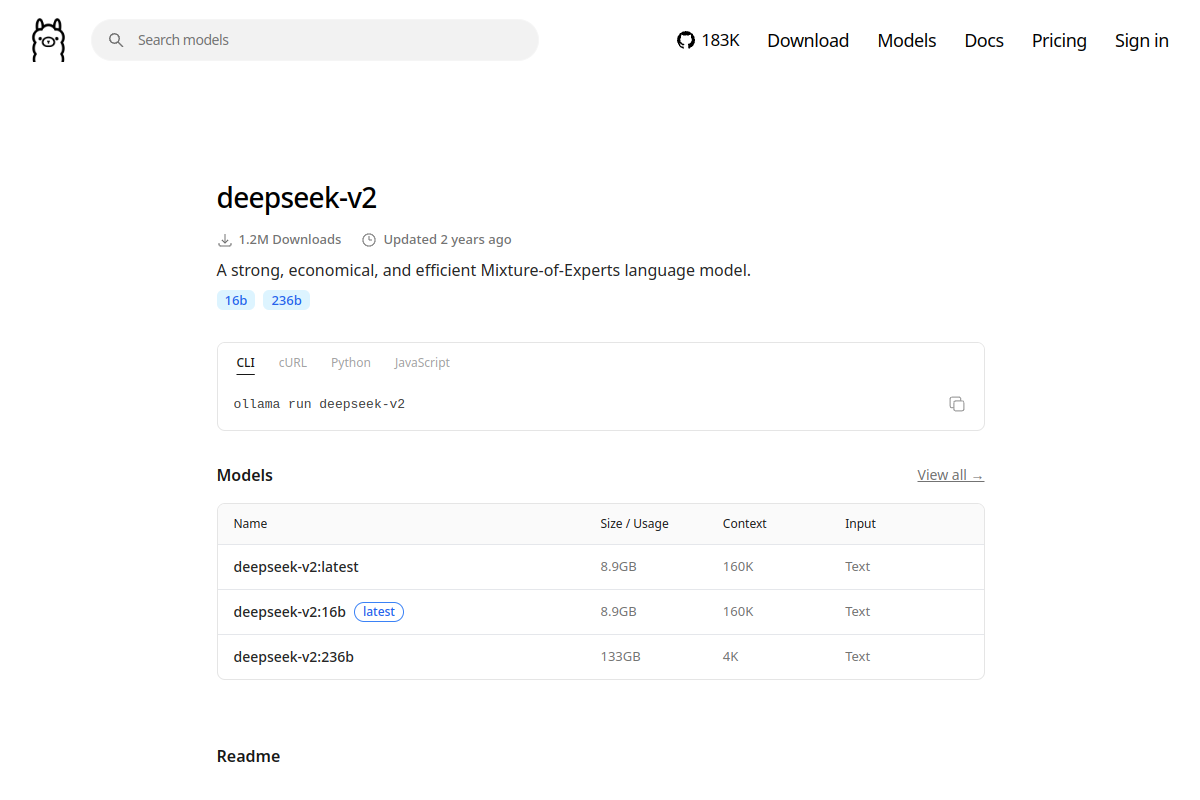Visit the Pricing page
Image resolution: width=1200 pixels, height=800 pixels.
(1059, 40)
